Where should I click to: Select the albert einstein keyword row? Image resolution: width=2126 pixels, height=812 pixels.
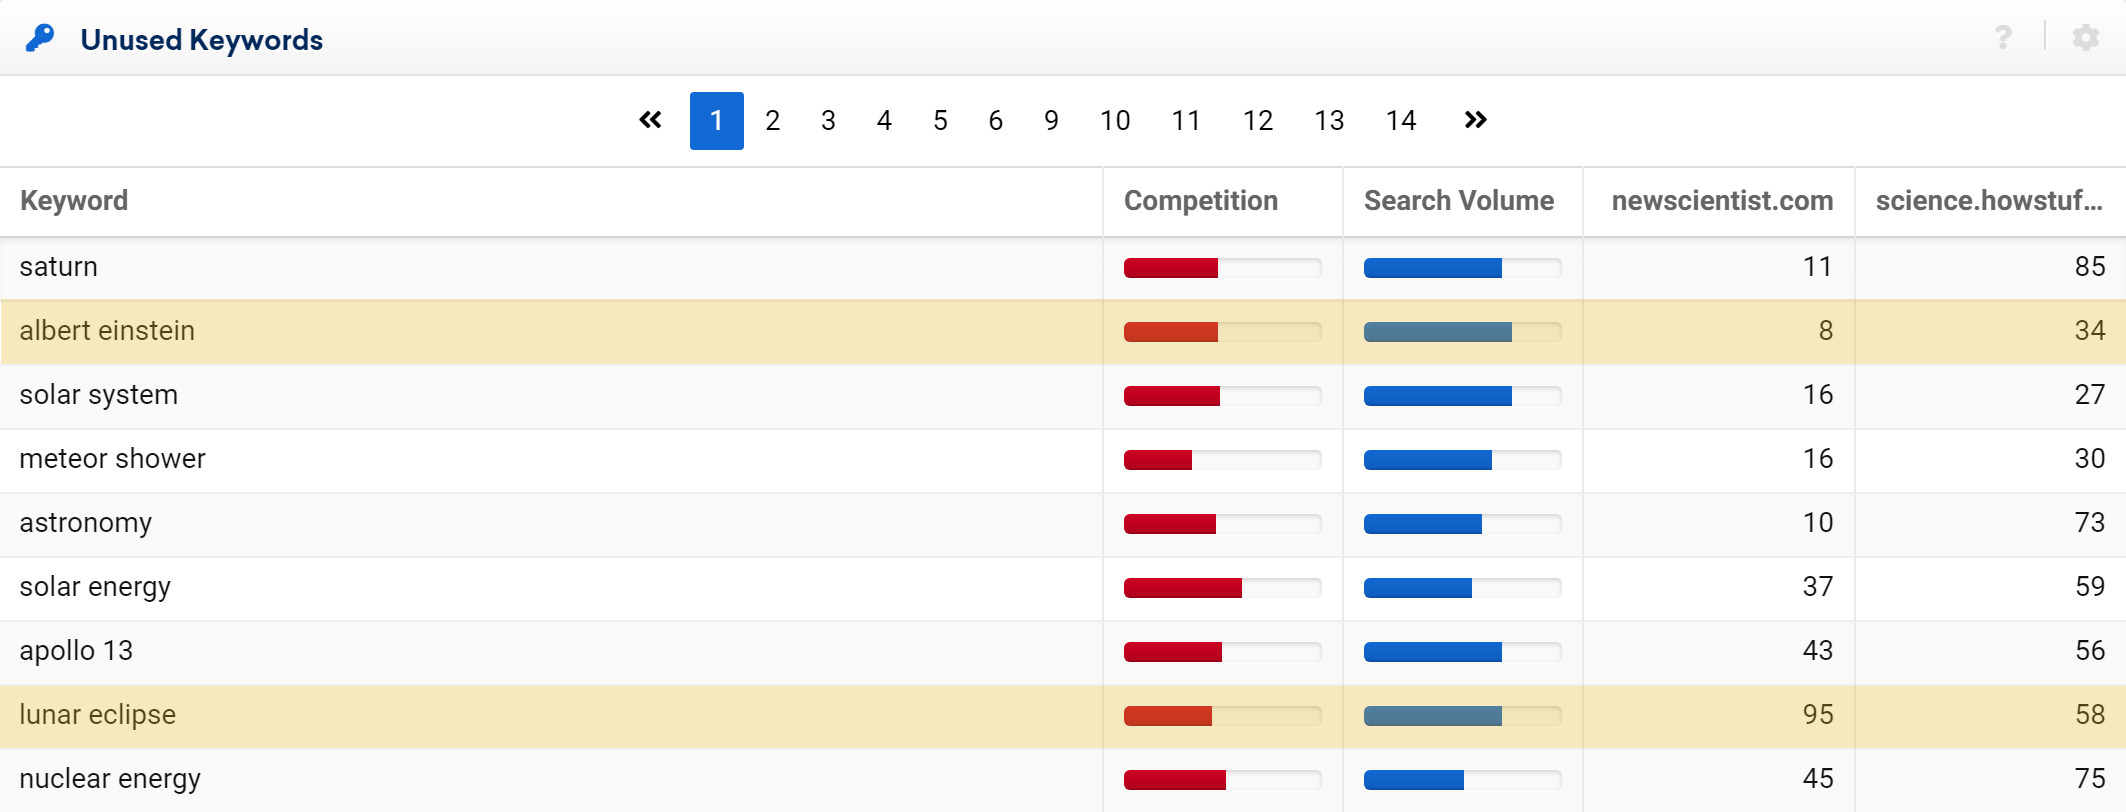click(x=107, y=331)
